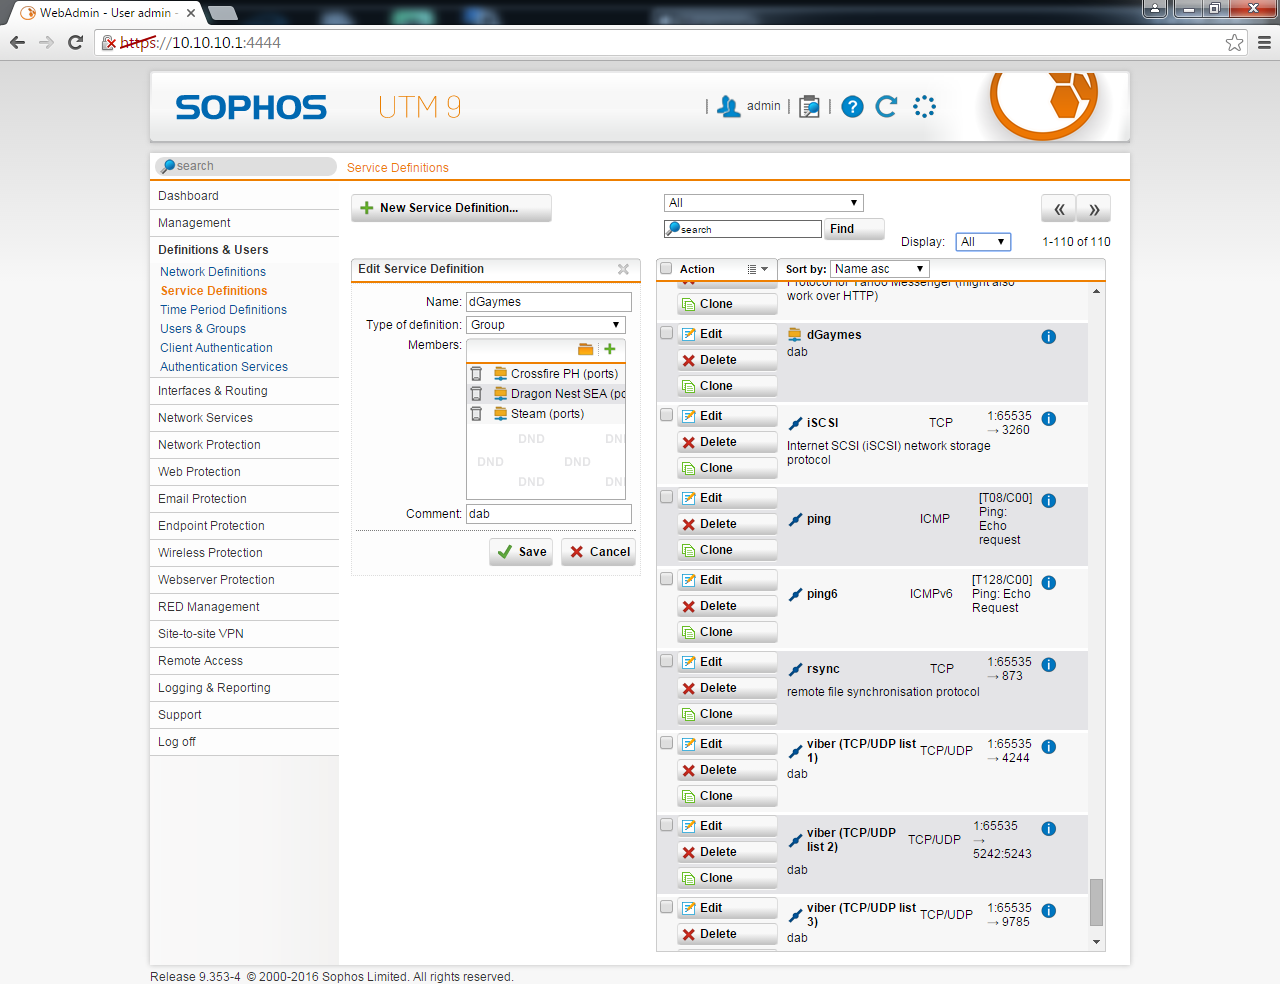
Task: Edit the iSCSI service definition
Action: coord(728,416)
